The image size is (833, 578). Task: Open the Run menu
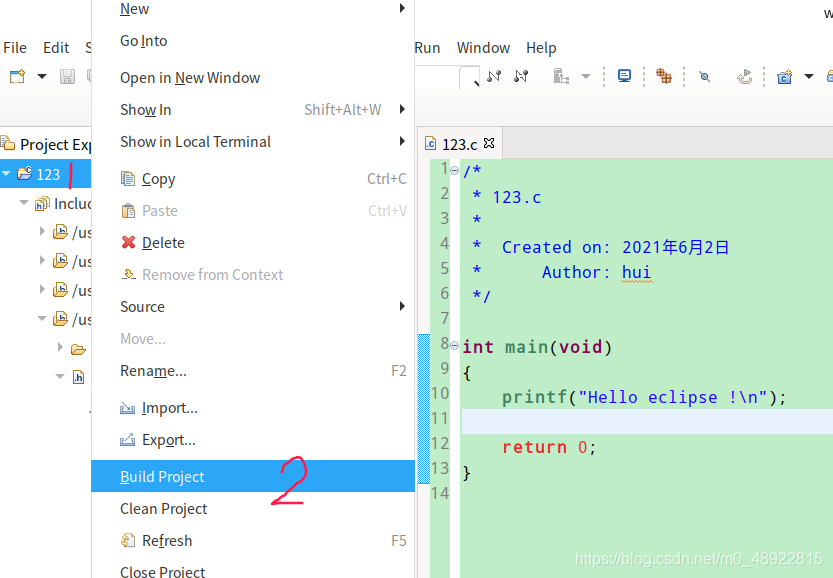pos(427,48)
